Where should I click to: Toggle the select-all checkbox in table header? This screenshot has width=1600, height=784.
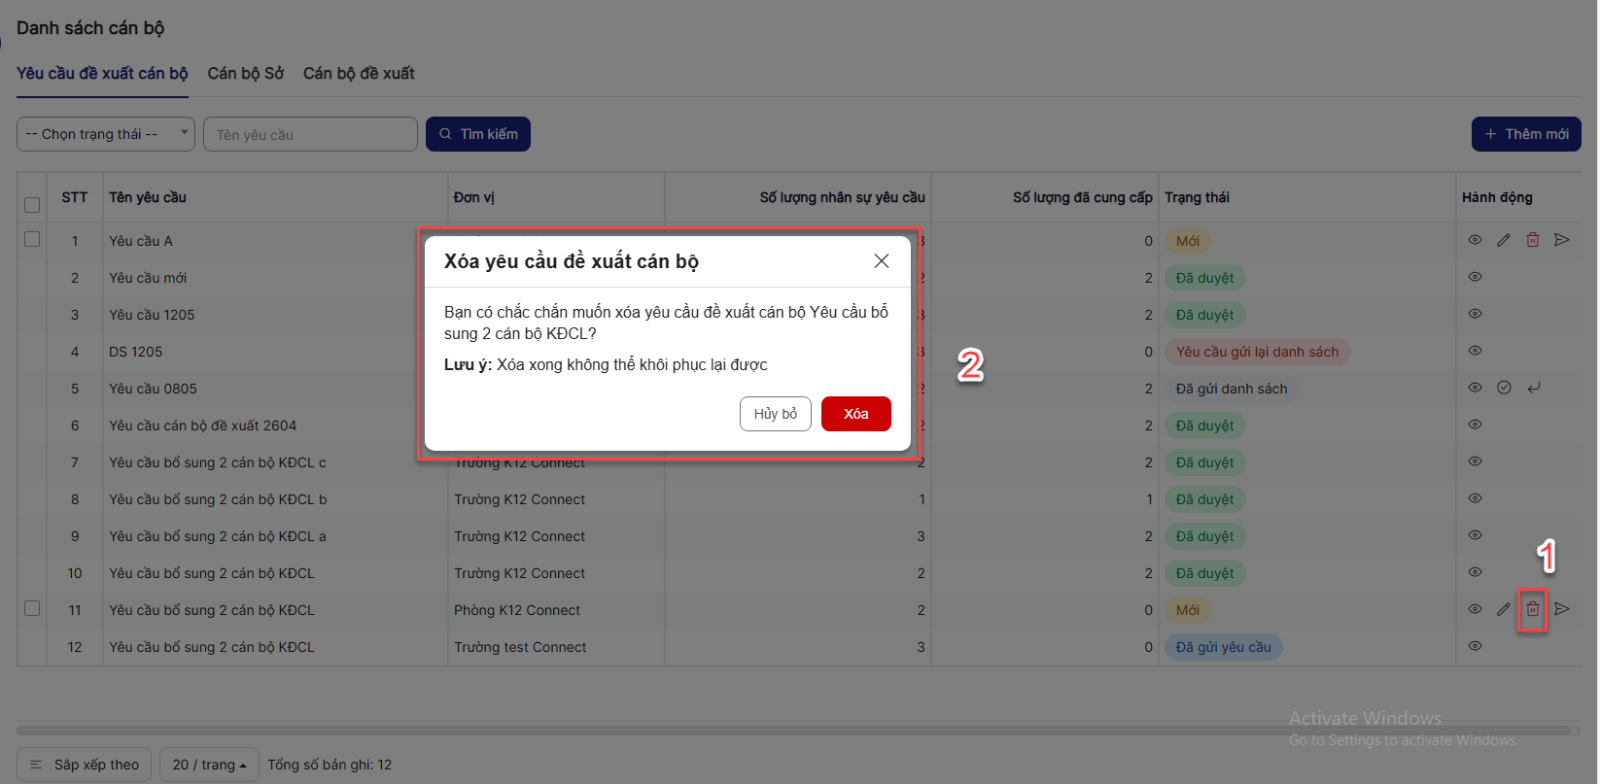tap(32, 205)
